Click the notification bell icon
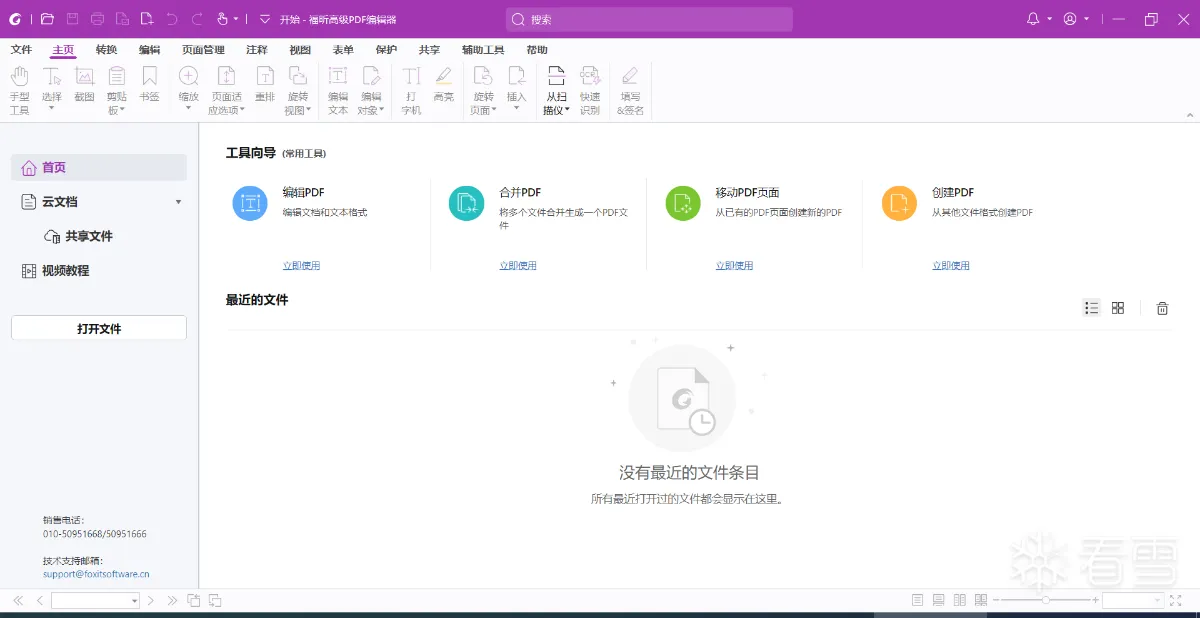 [1034, 19]
